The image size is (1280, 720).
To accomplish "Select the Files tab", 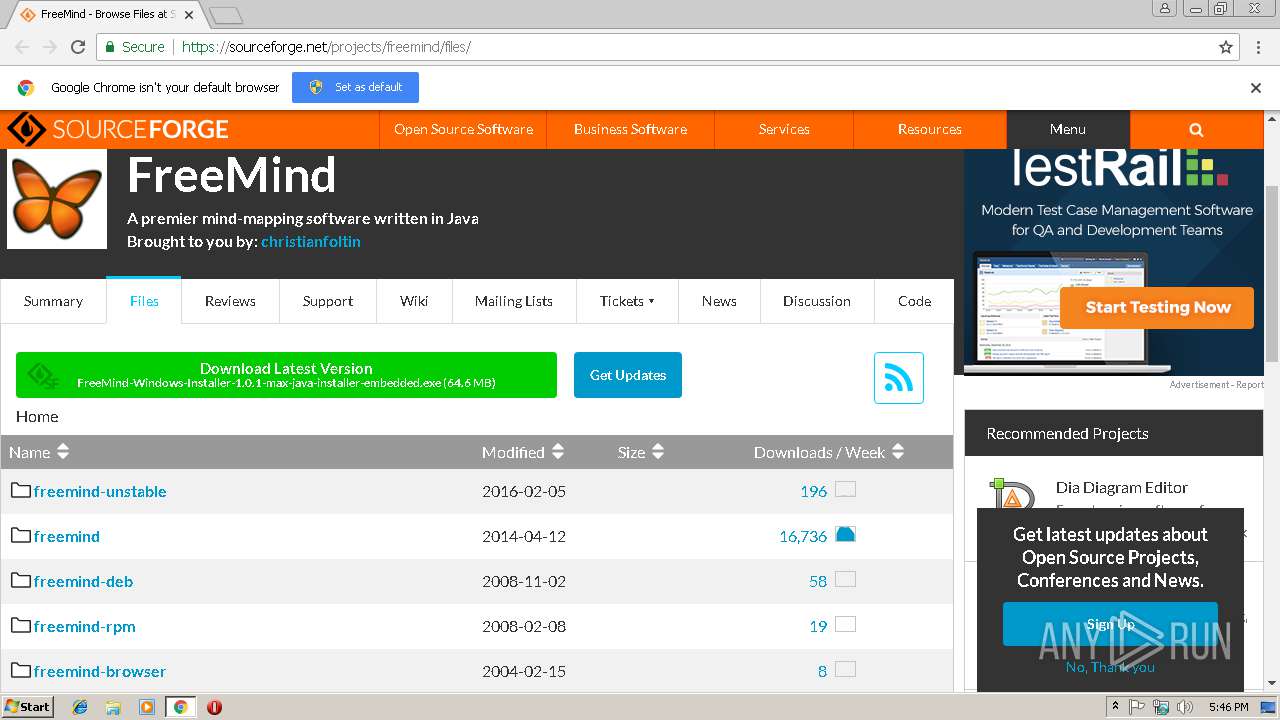I will pyautogui.click(x=144, y=301).
